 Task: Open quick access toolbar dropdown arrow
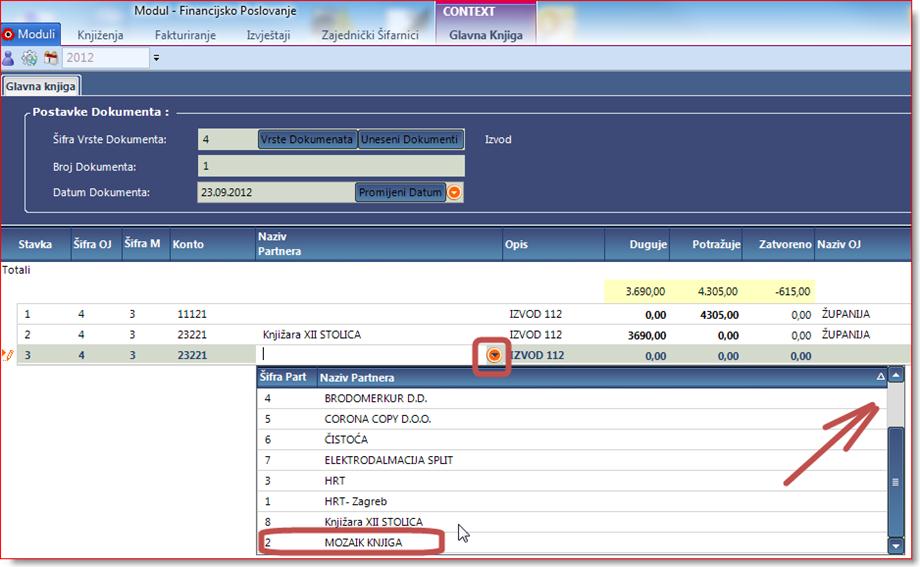point(156,58)
